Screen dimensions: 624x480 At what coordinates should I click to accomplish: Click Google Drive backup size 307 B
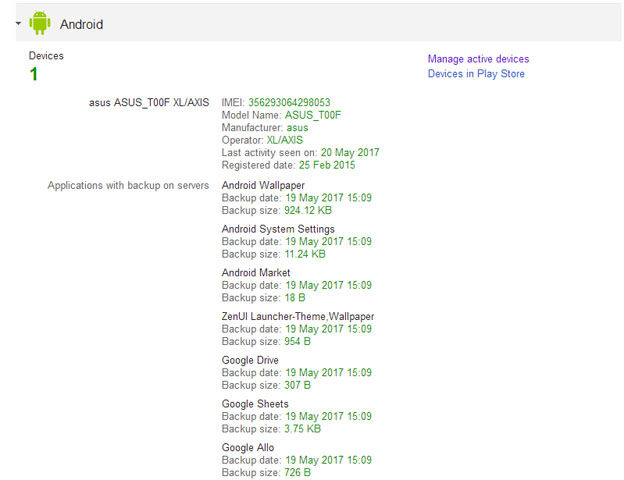point(297,385)
